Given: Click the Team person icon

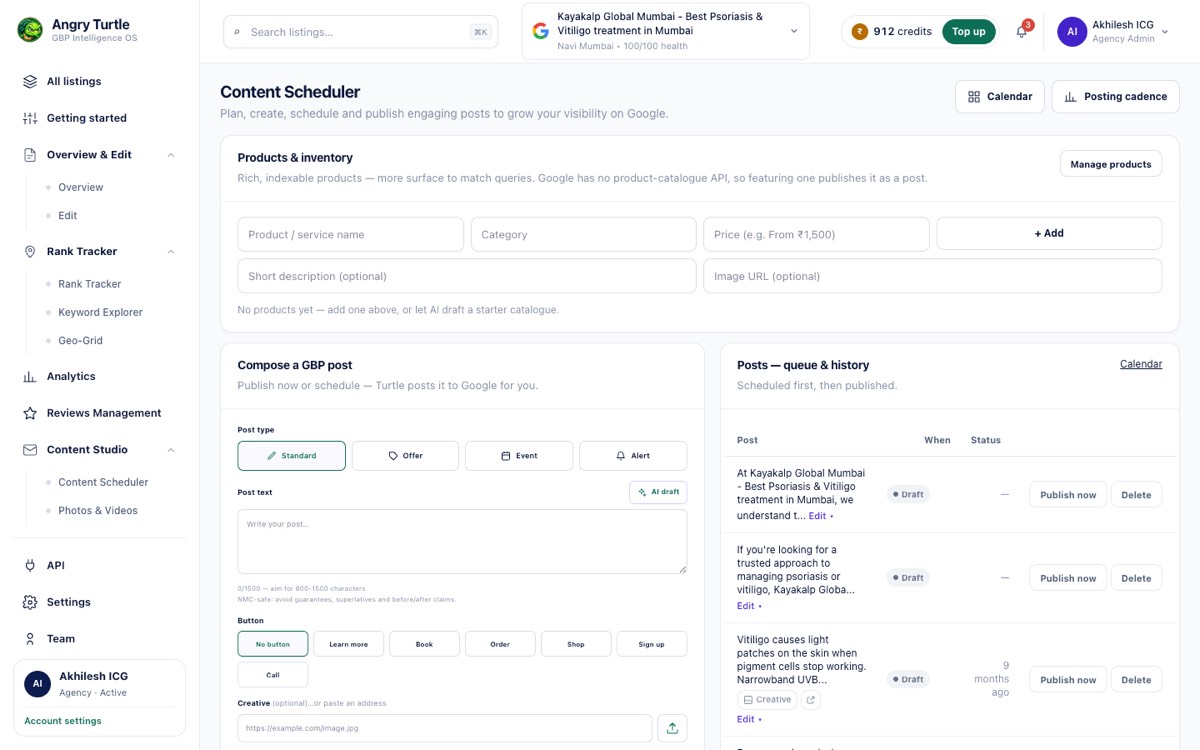Looking at the screenshot, I should 30,638.
